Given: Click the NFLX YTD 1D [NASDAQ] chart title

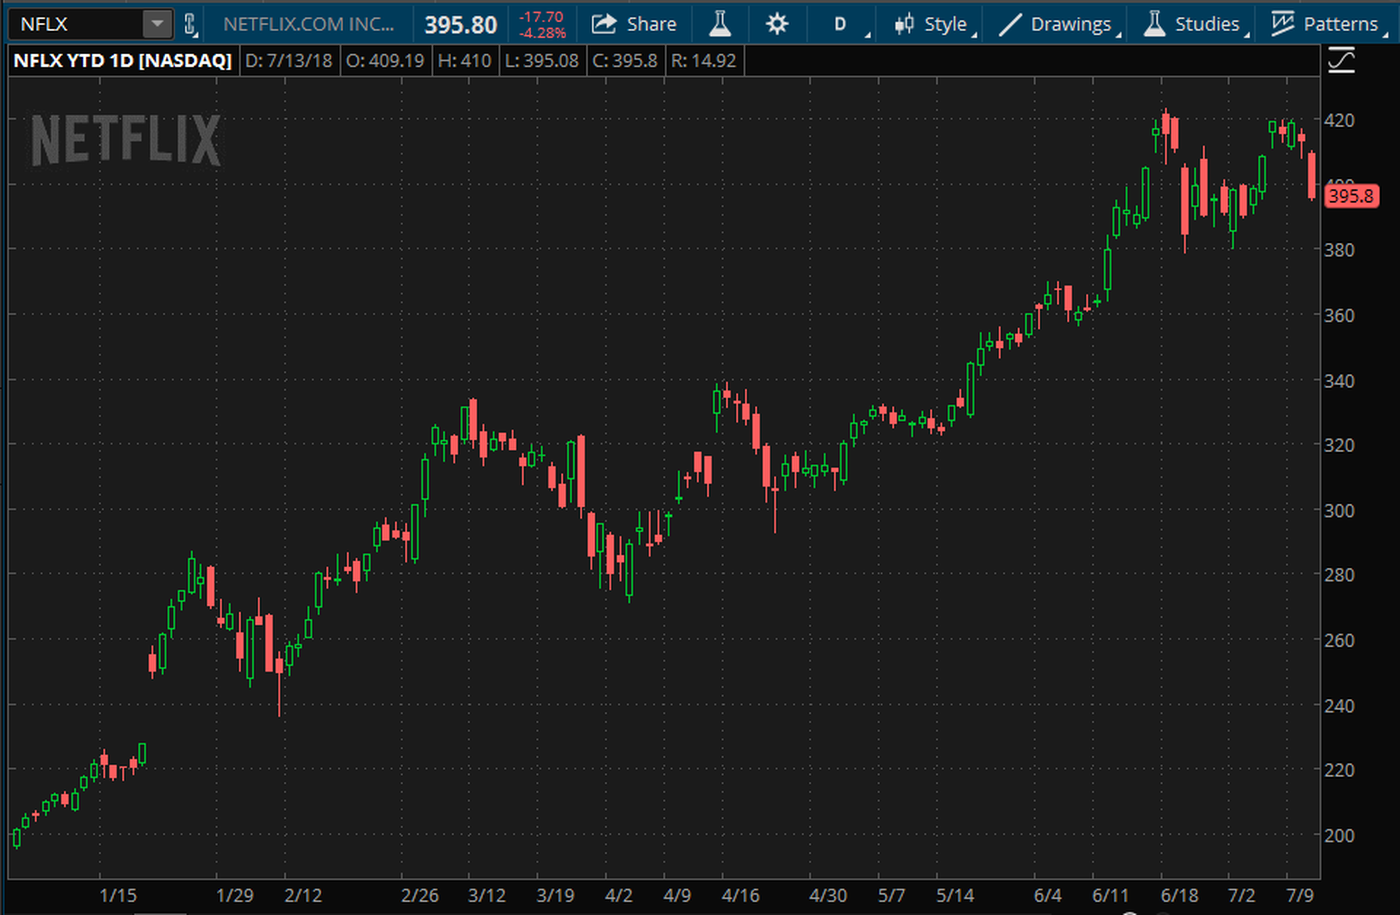Looking at the screenshot, I should pyautogui.click(x=122, y=60).
